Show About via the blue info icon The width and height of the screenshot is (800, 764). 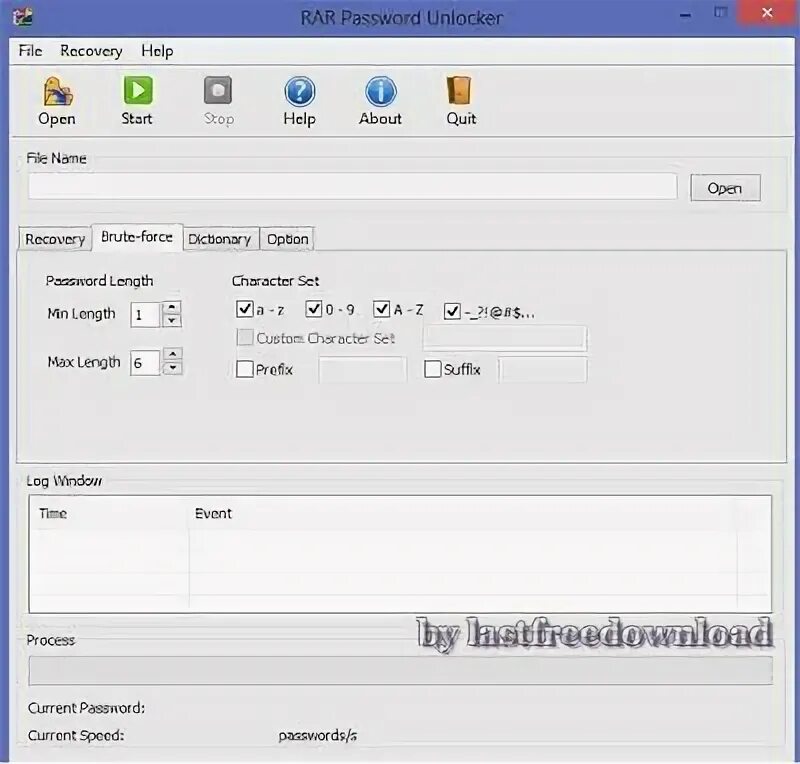(x=381, y=91)
